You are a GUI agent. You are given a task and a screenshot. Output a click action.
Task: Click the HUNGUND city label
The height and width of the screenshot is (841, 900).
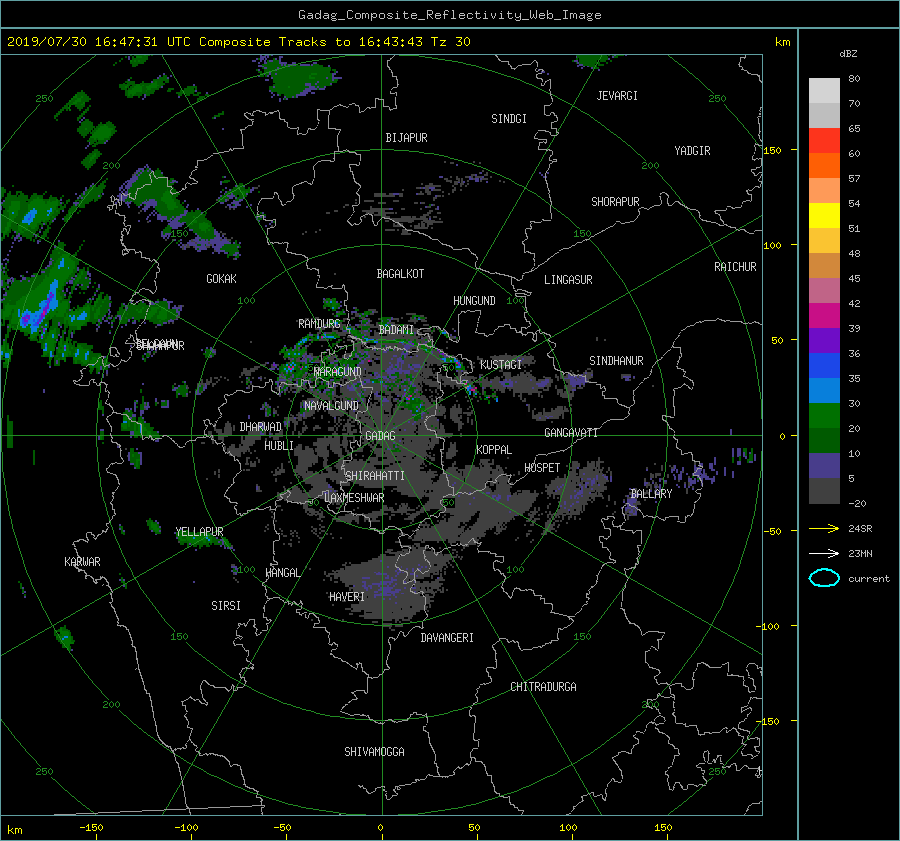coord(474,301)
